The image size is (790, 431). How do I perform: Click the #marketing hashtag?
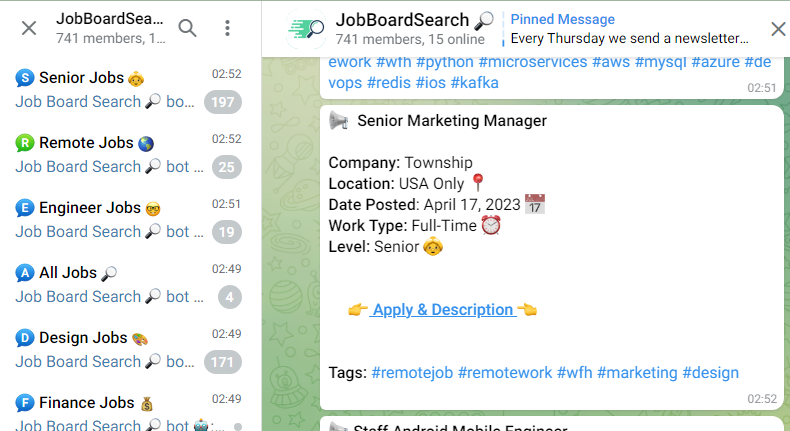(636, 372)
